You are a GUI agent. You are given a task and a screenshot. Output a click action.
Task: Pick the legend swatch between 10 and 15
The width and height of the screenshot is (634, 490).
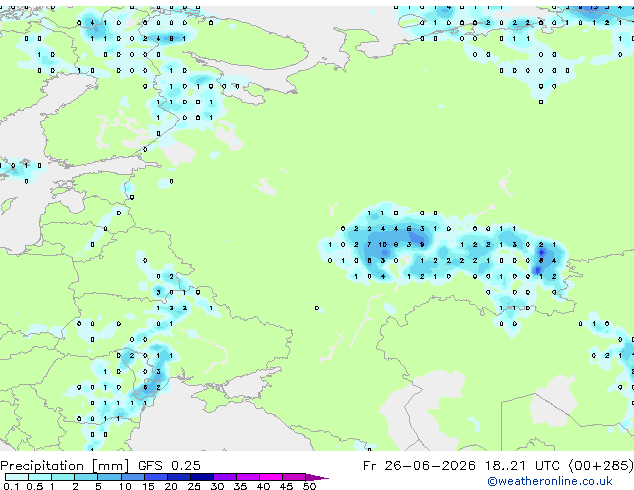pyautogui.click(x=132, y=477)
